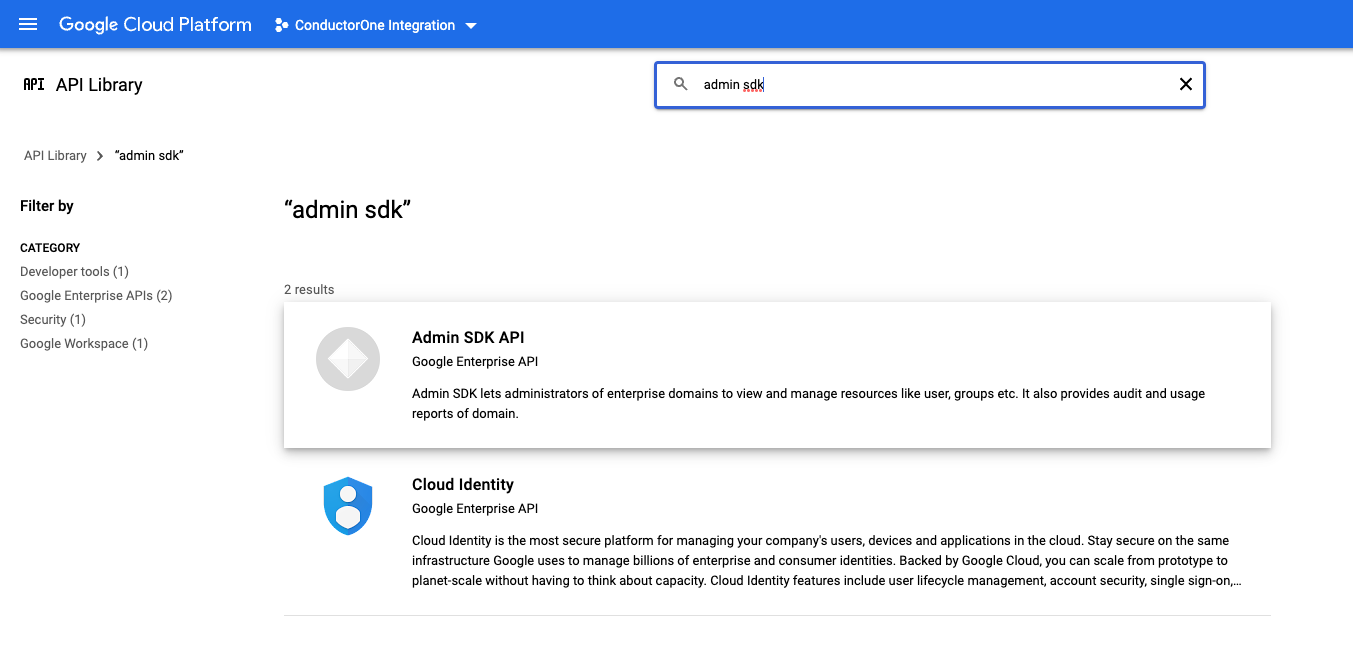Viewport: 1353px width, 646px height.
Task: Click the Cloud Identity shield icon
Action: click(348, 506)
